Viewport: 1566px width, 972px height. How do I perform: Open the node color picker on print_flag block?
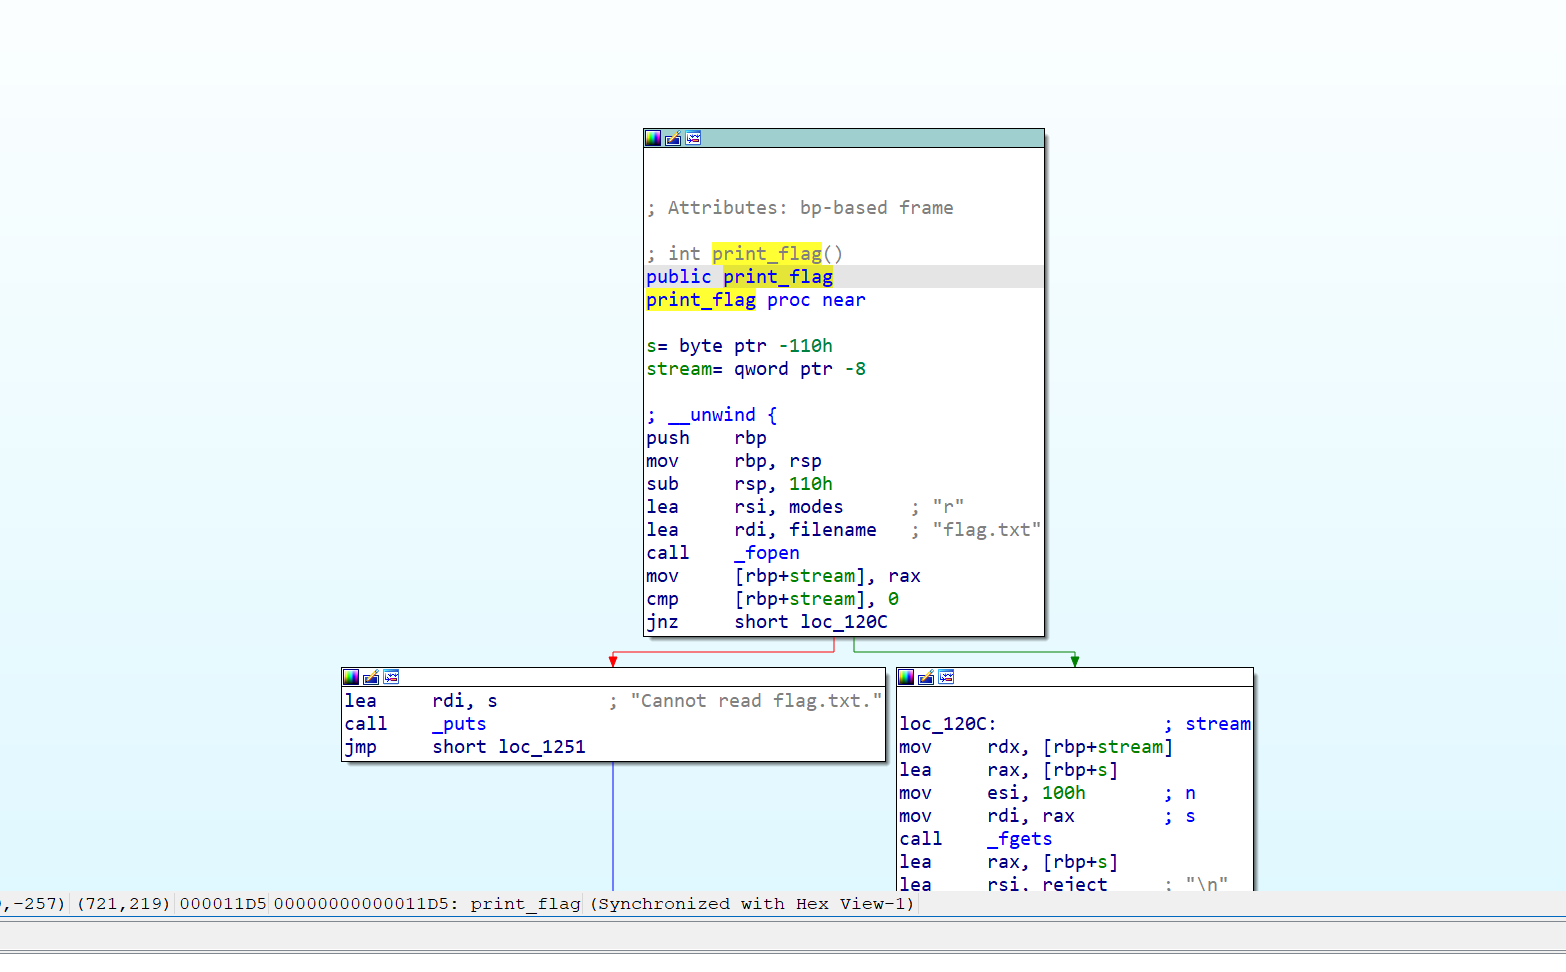point(653,138)
